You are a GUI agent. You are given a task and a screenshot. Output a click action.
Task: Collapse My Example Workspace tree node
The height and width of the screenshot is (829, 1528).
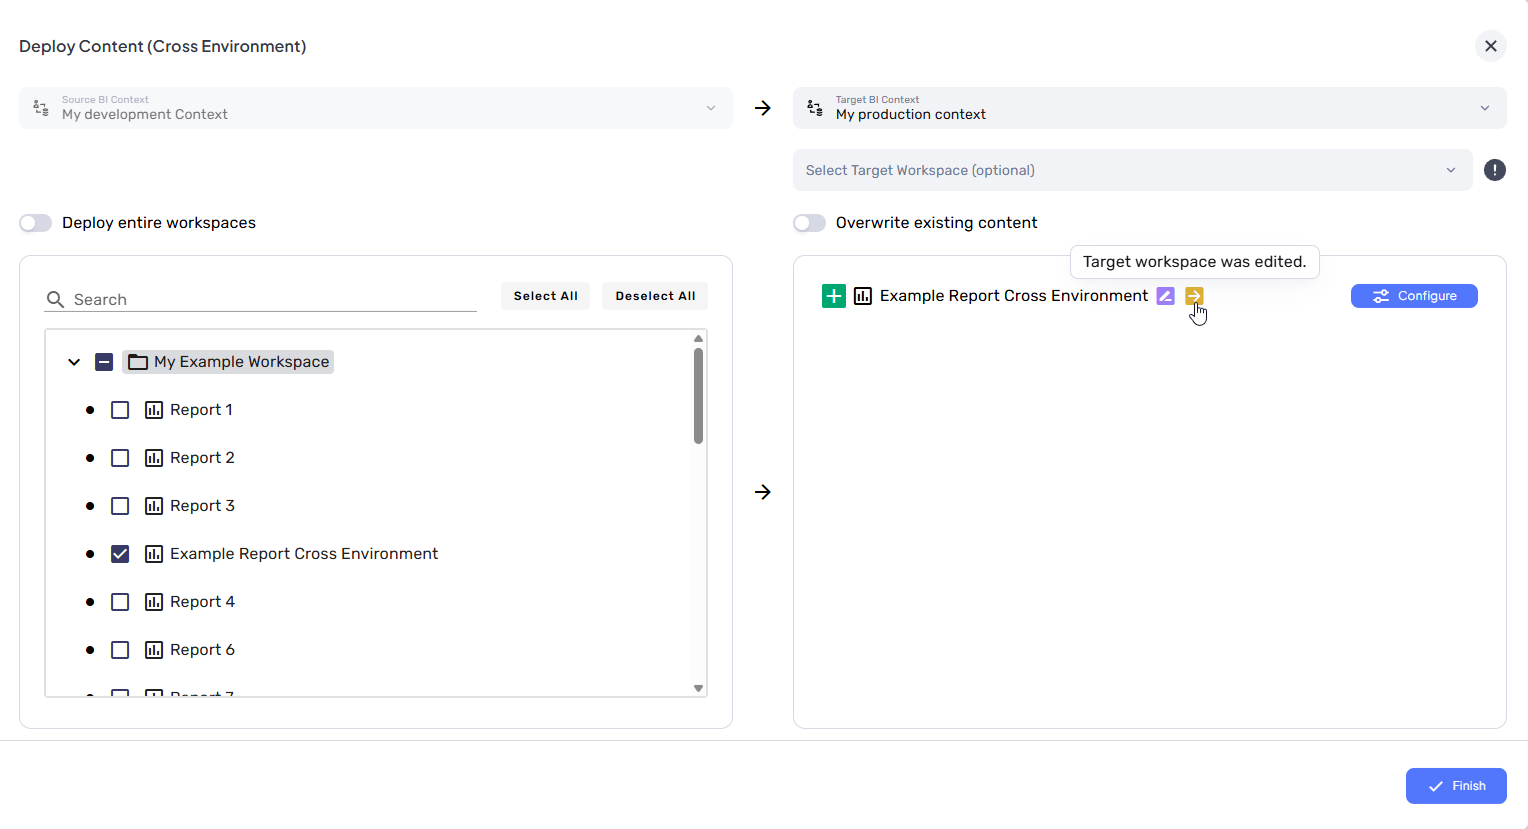[x=74, y=362]
